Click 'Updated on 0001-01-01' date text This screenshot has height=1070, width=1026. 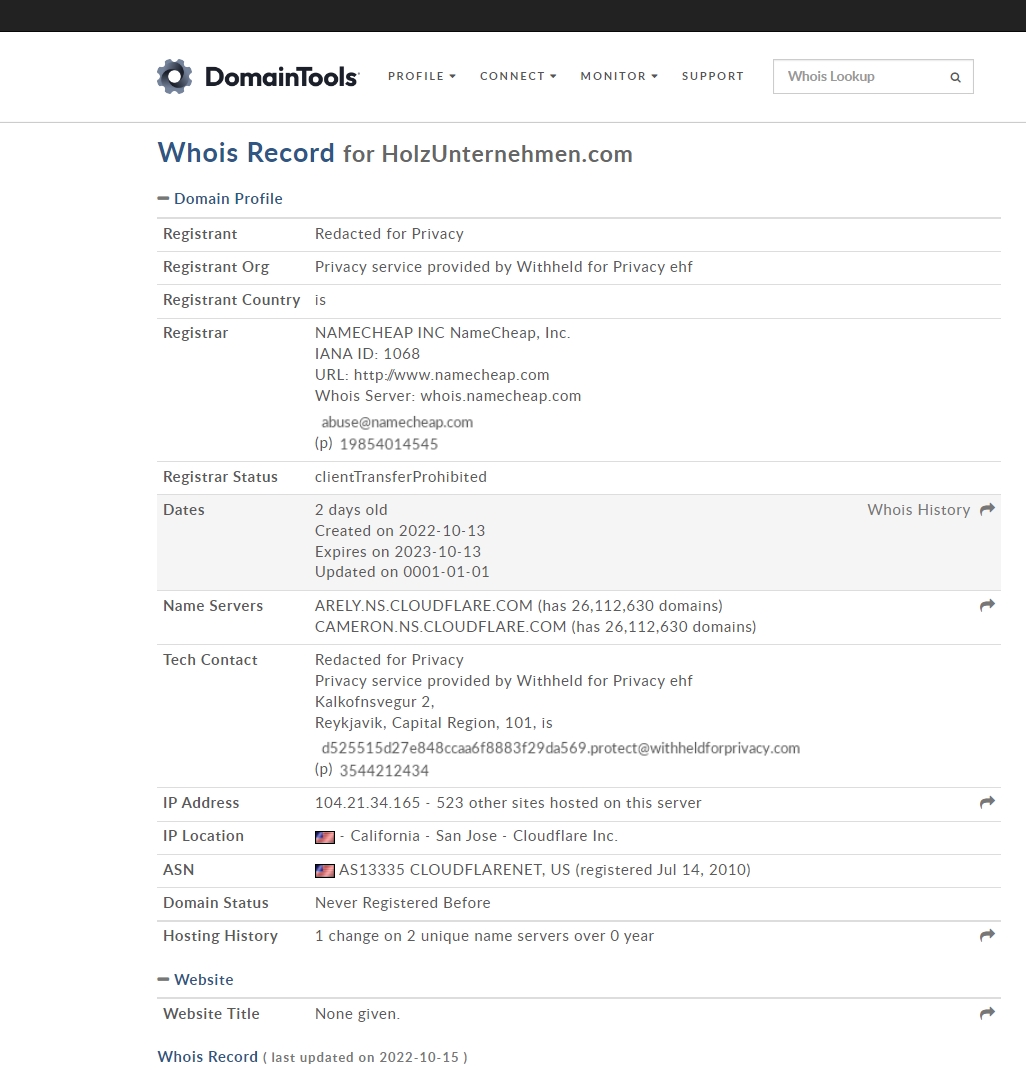402,572
